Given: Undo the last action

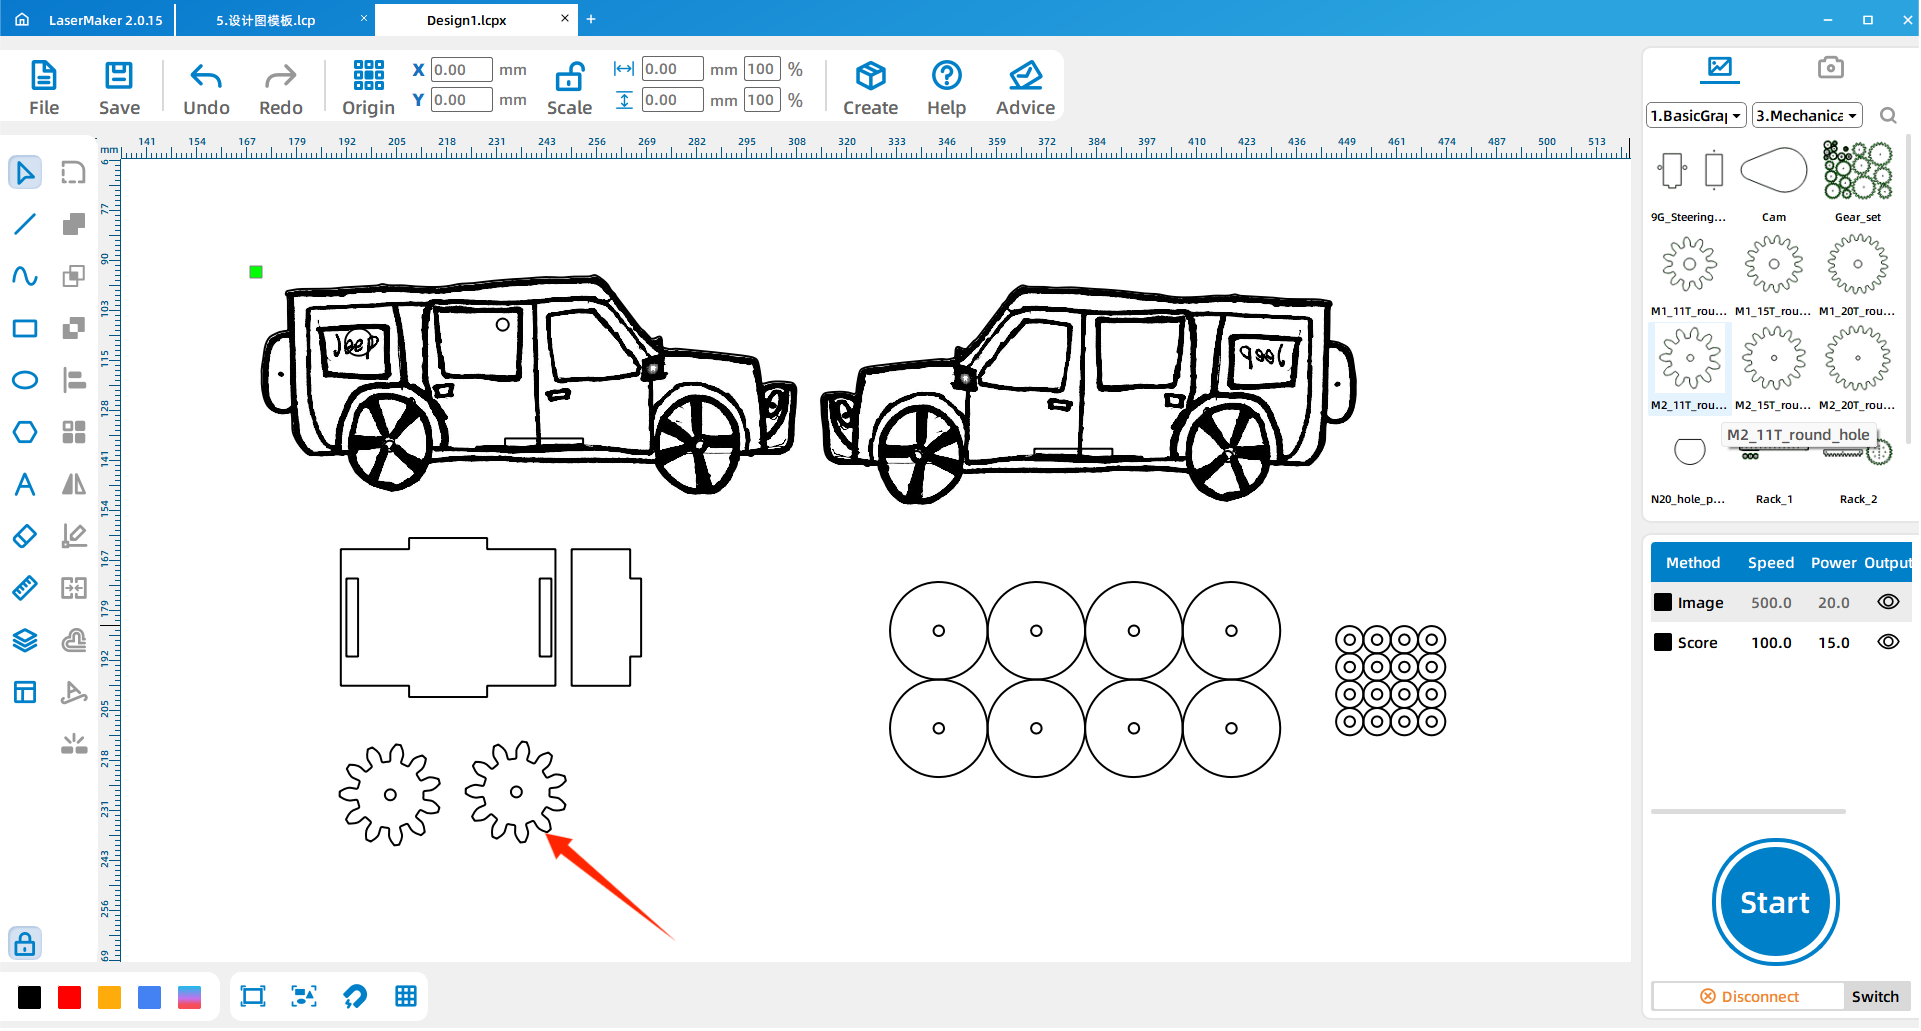Looking at the screenshot, I should pyautogui.click(x=206, y=77).
